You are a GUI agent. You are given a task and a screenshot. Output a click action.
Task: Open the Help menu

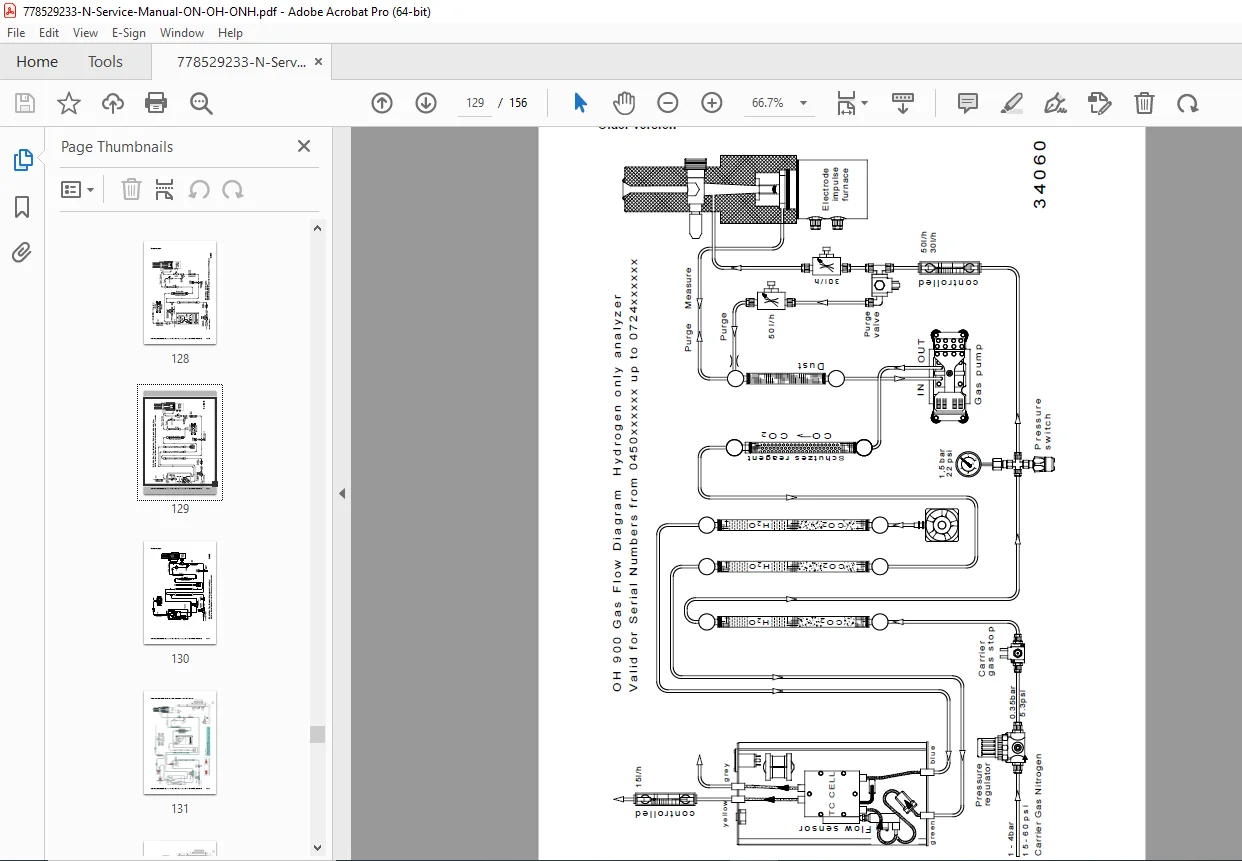230,33
